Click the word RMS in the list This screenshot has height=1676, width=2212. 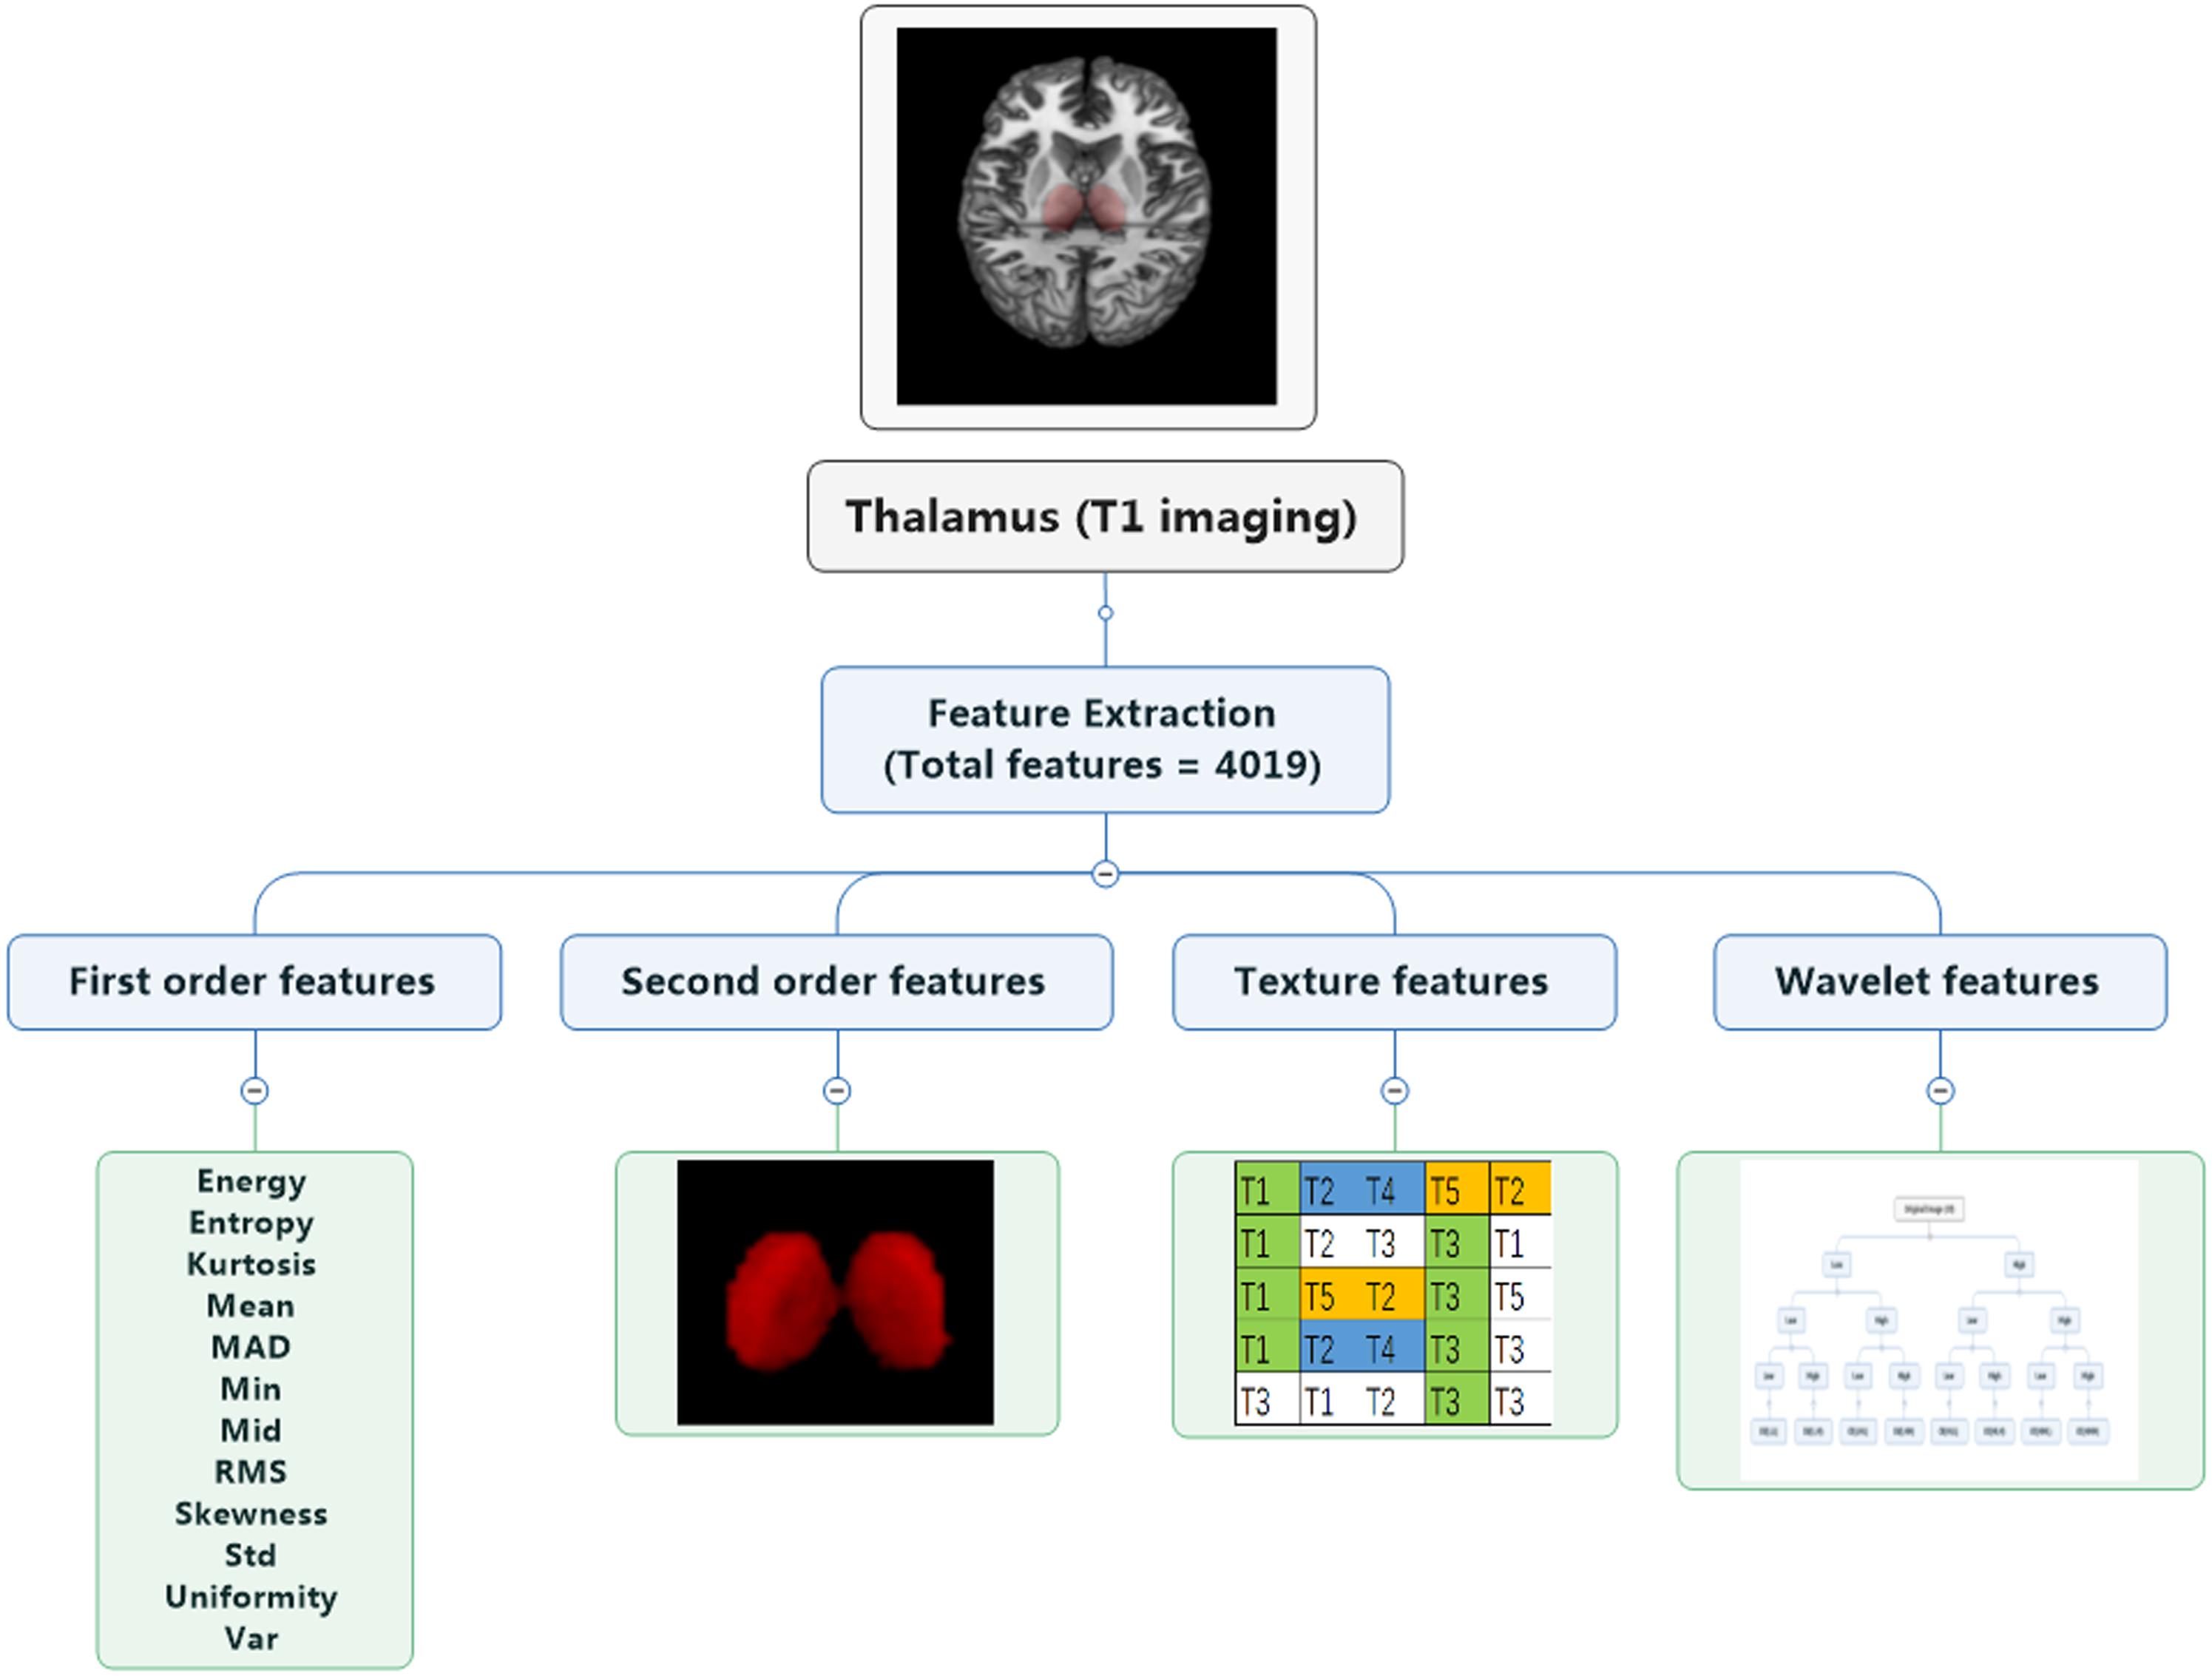point(251,1472)
